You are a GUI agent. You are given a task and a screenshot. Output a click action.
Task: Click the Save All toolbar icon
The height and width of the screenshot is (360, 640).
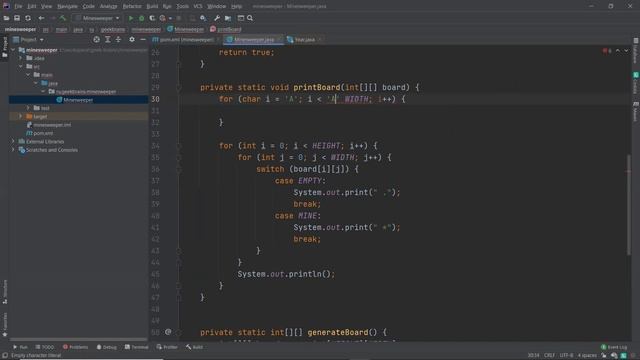point(17,18)
